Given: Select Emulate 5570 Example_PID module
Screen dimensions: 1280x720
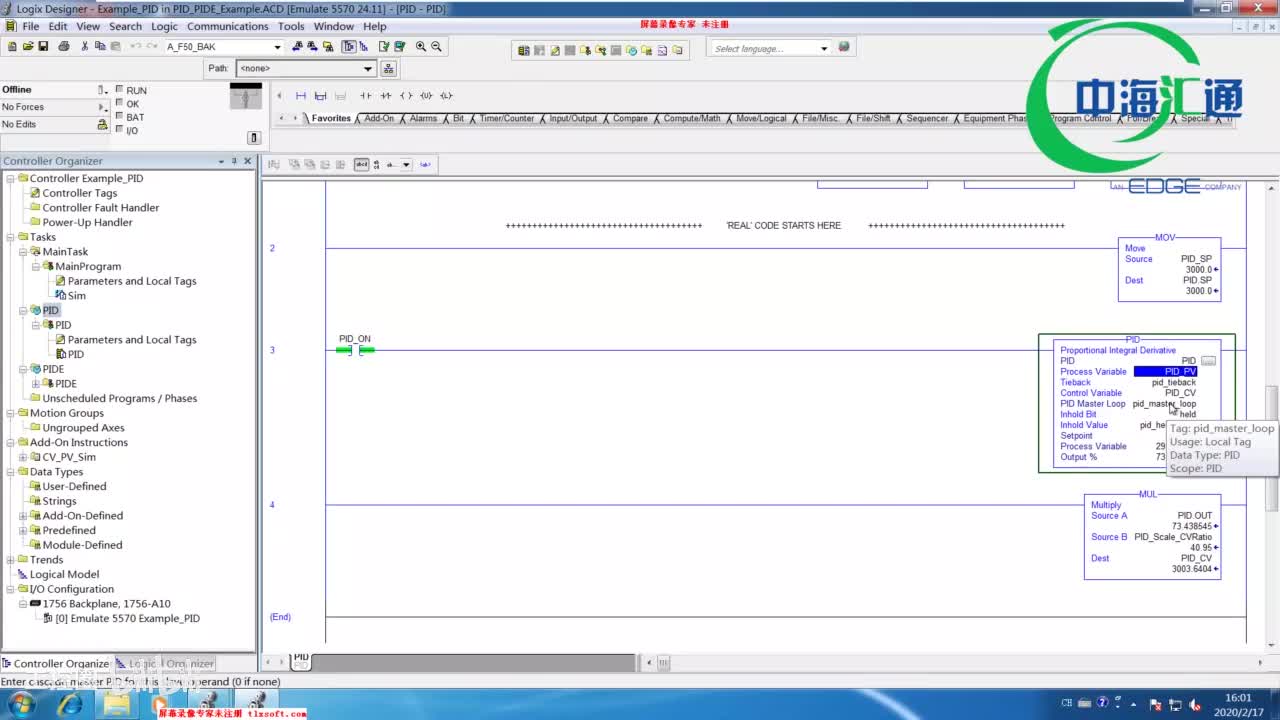Looking at the screenshot, I should pyautogui.click(x=128, y=618).
